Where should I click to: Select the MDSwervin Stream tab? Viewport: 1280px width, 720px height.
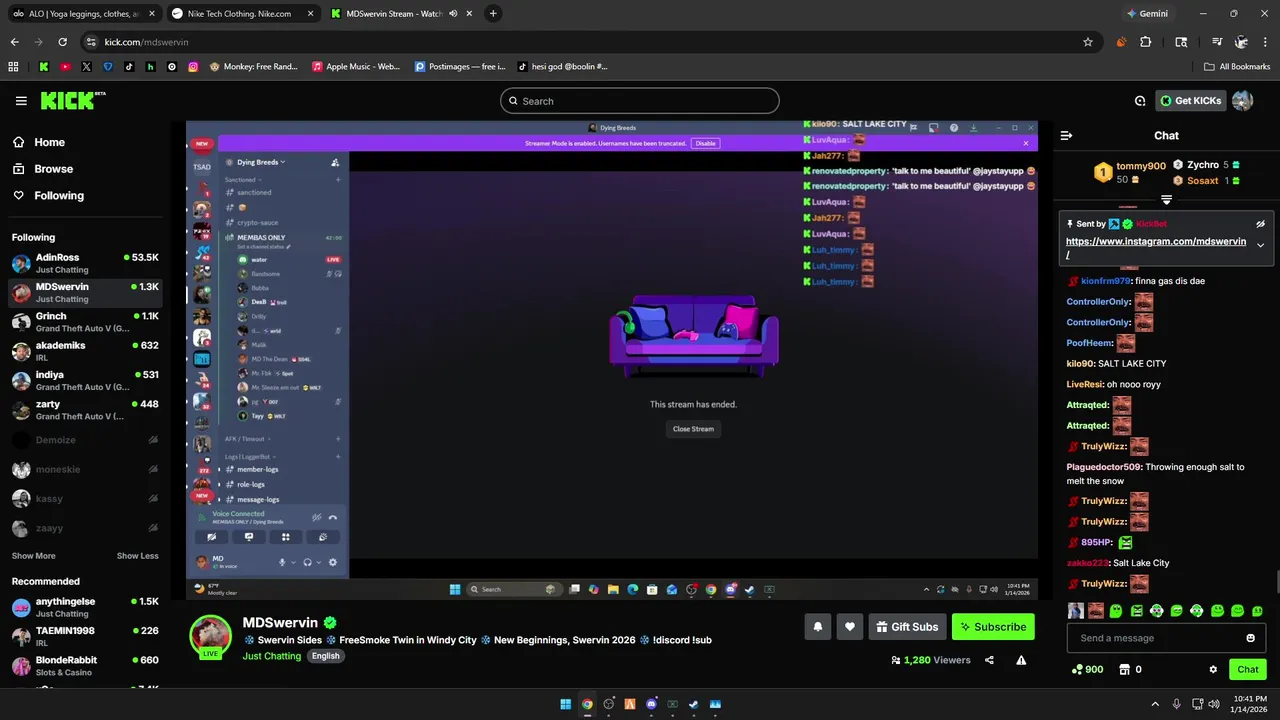[x=400, y=14]
